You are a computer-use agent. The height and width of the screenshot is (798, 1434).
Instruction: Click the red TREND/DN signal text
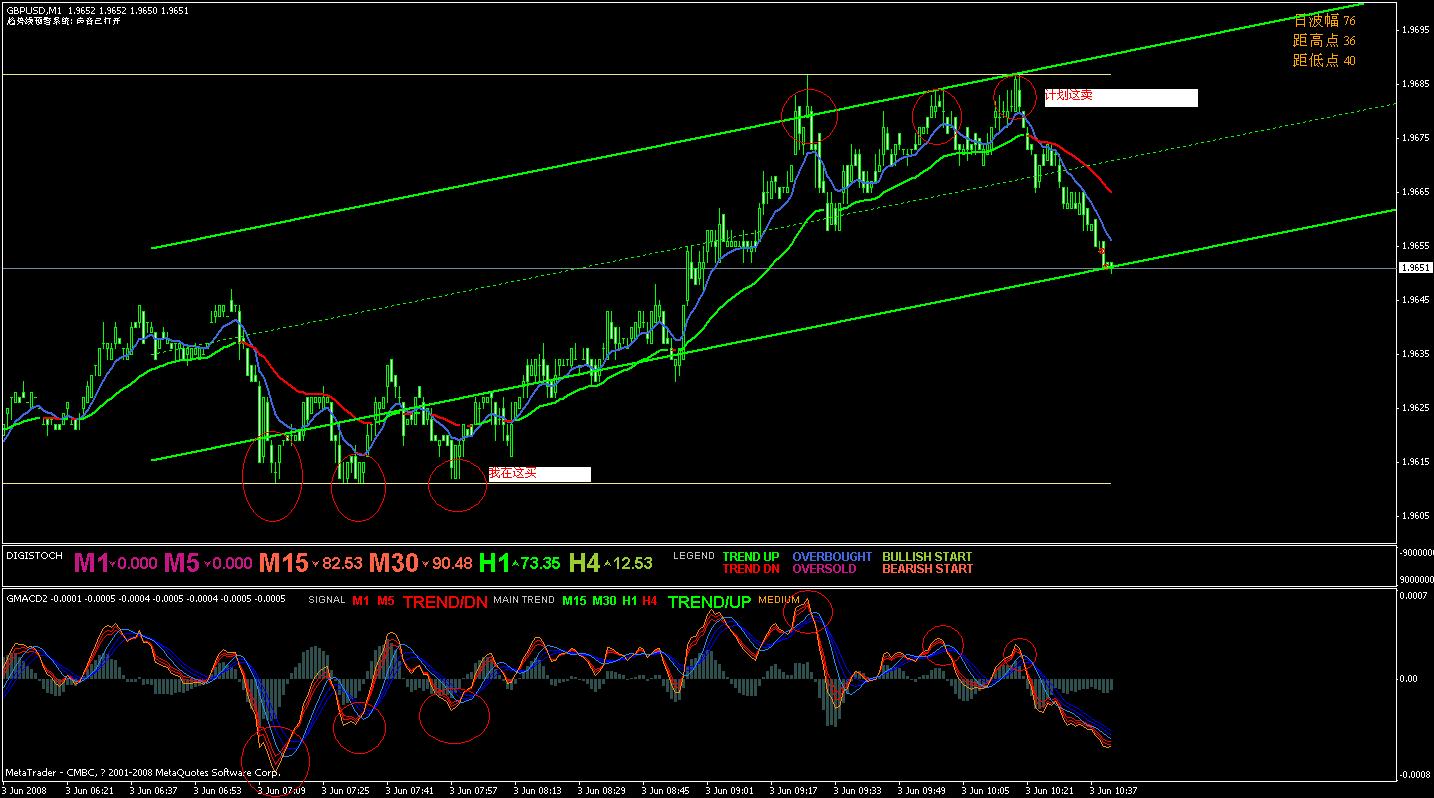click(x=445, y=602)
